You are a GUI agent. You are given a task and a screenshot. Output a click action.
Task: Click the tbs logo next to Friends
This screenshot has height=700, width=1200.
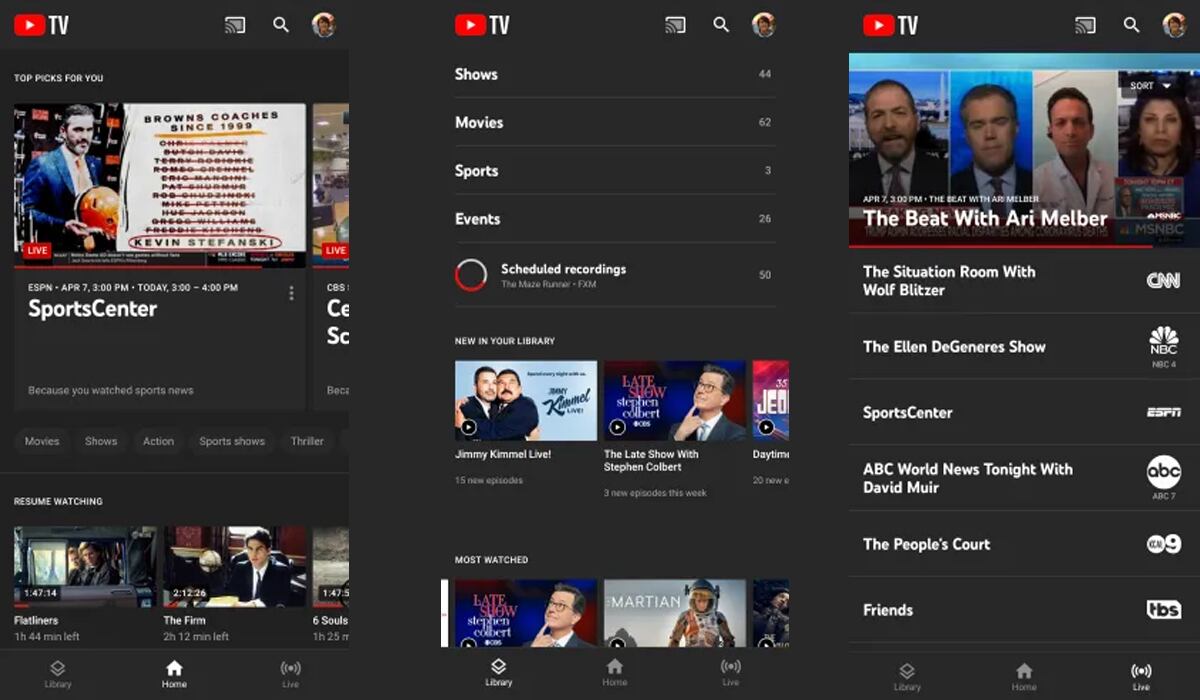(1162, 610)
